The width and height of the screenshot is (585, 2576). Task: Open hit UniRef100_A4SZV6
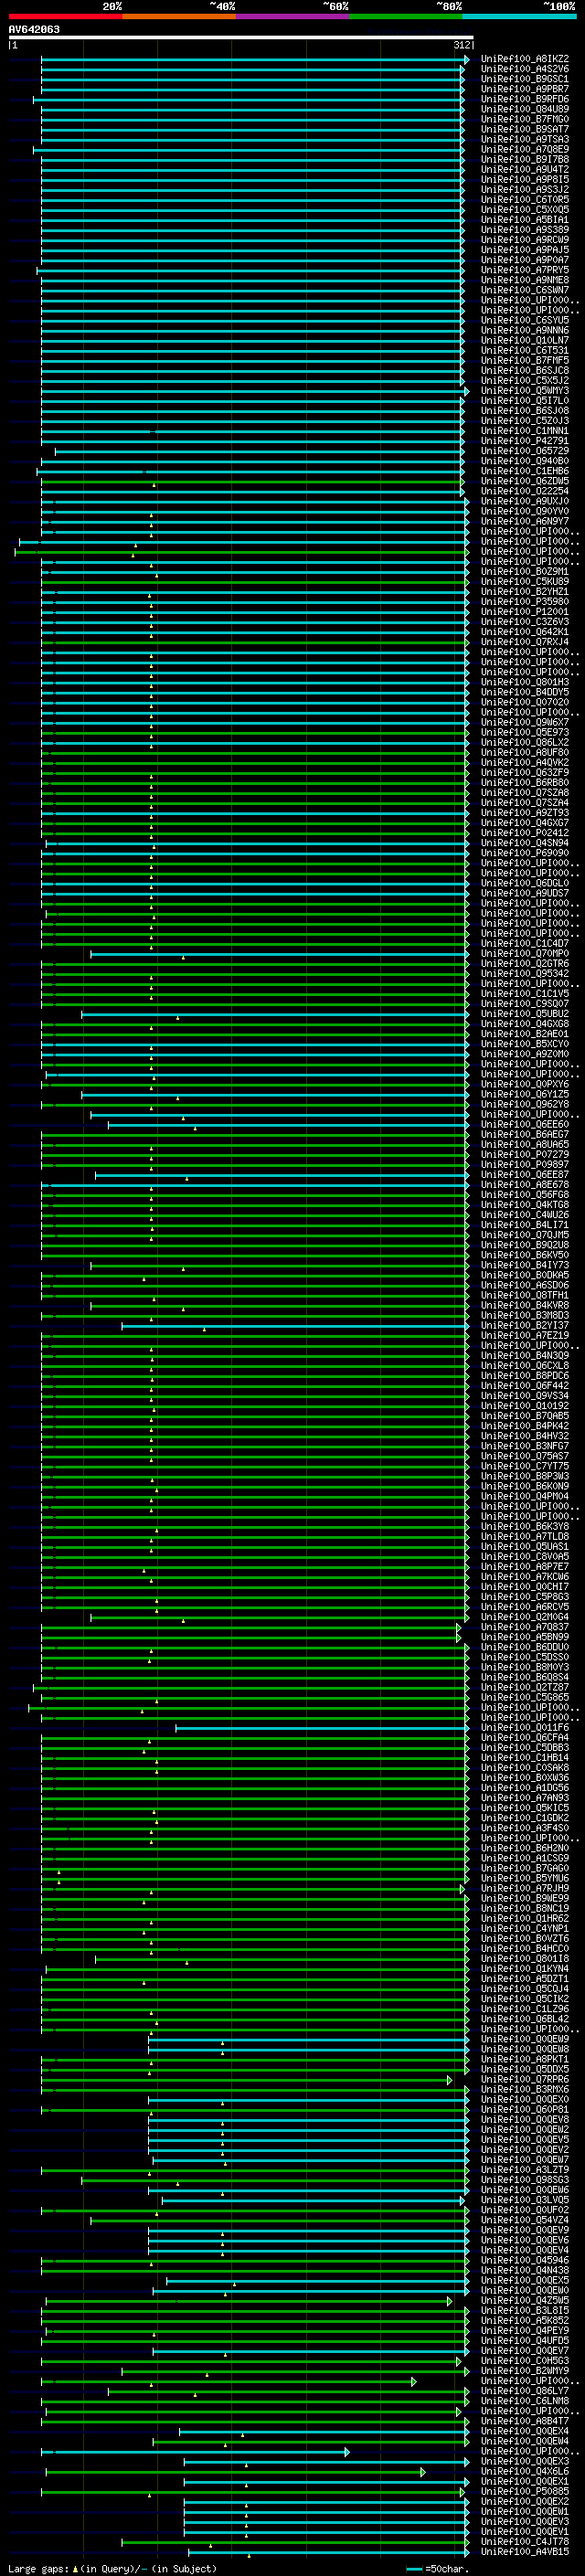[525, 69]
